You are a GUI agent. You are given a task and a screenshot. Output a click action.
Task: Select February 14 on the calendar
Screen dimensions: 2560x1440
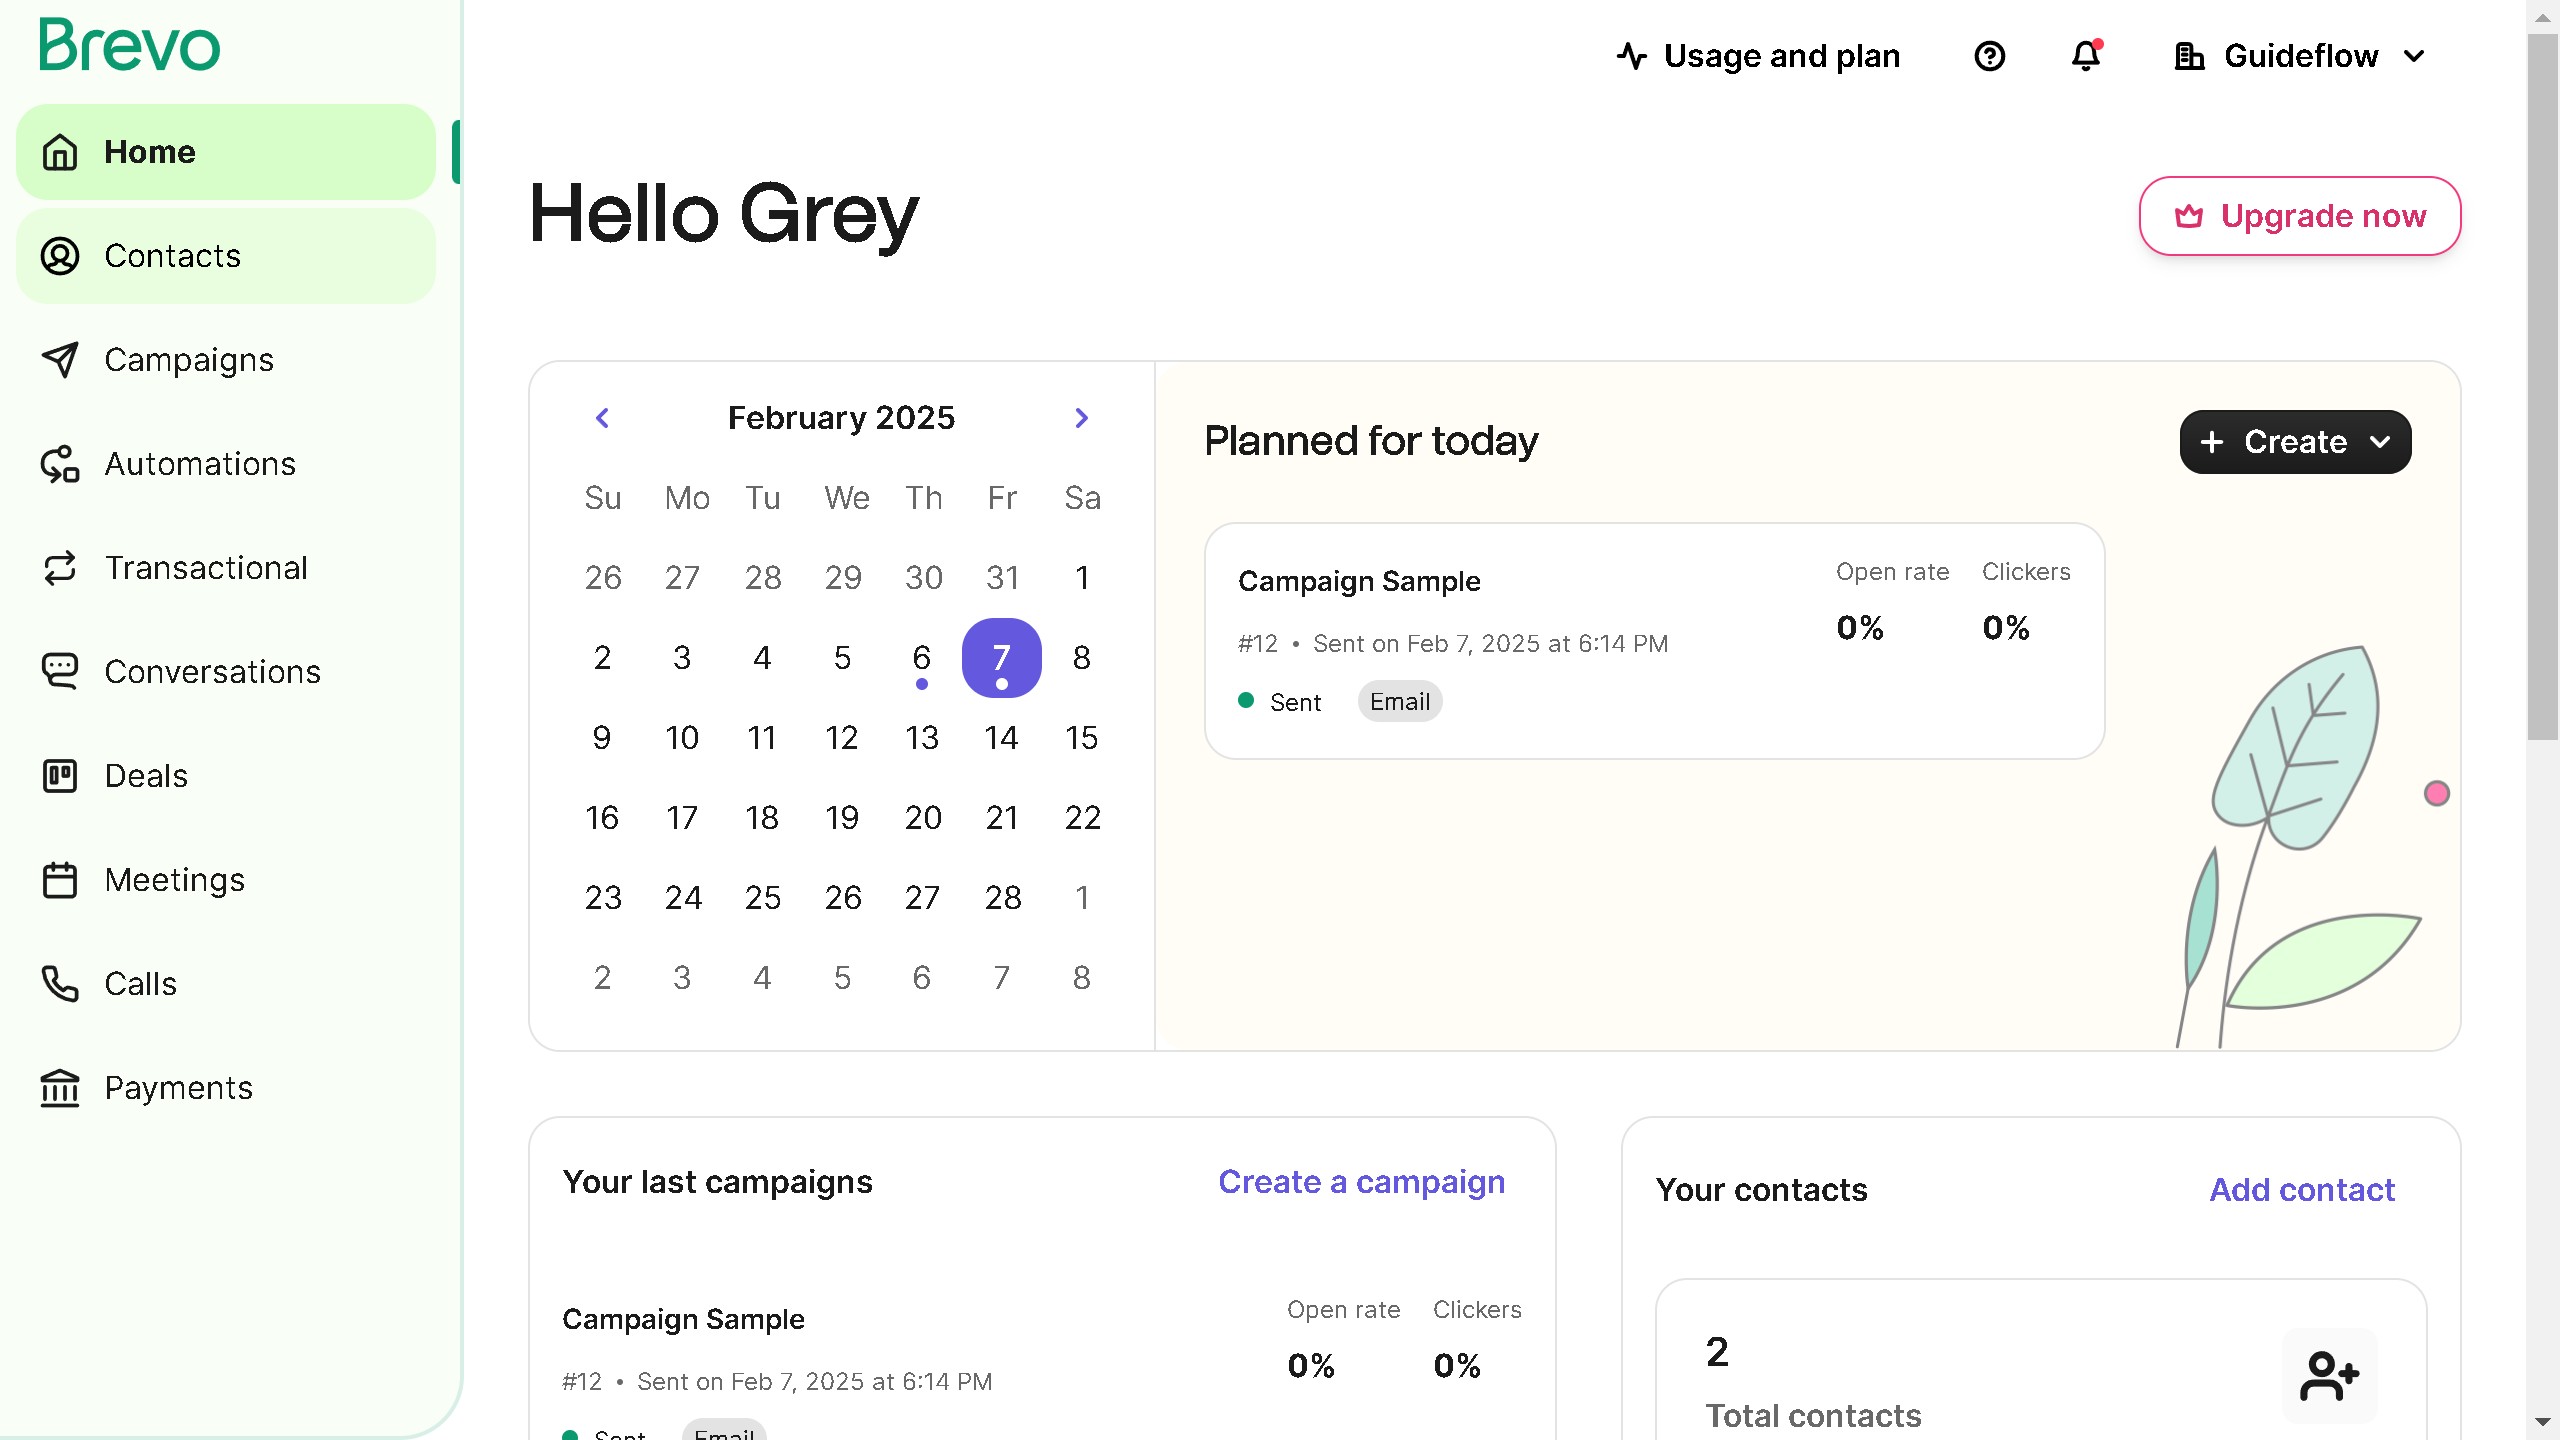tap(1002, 737)
